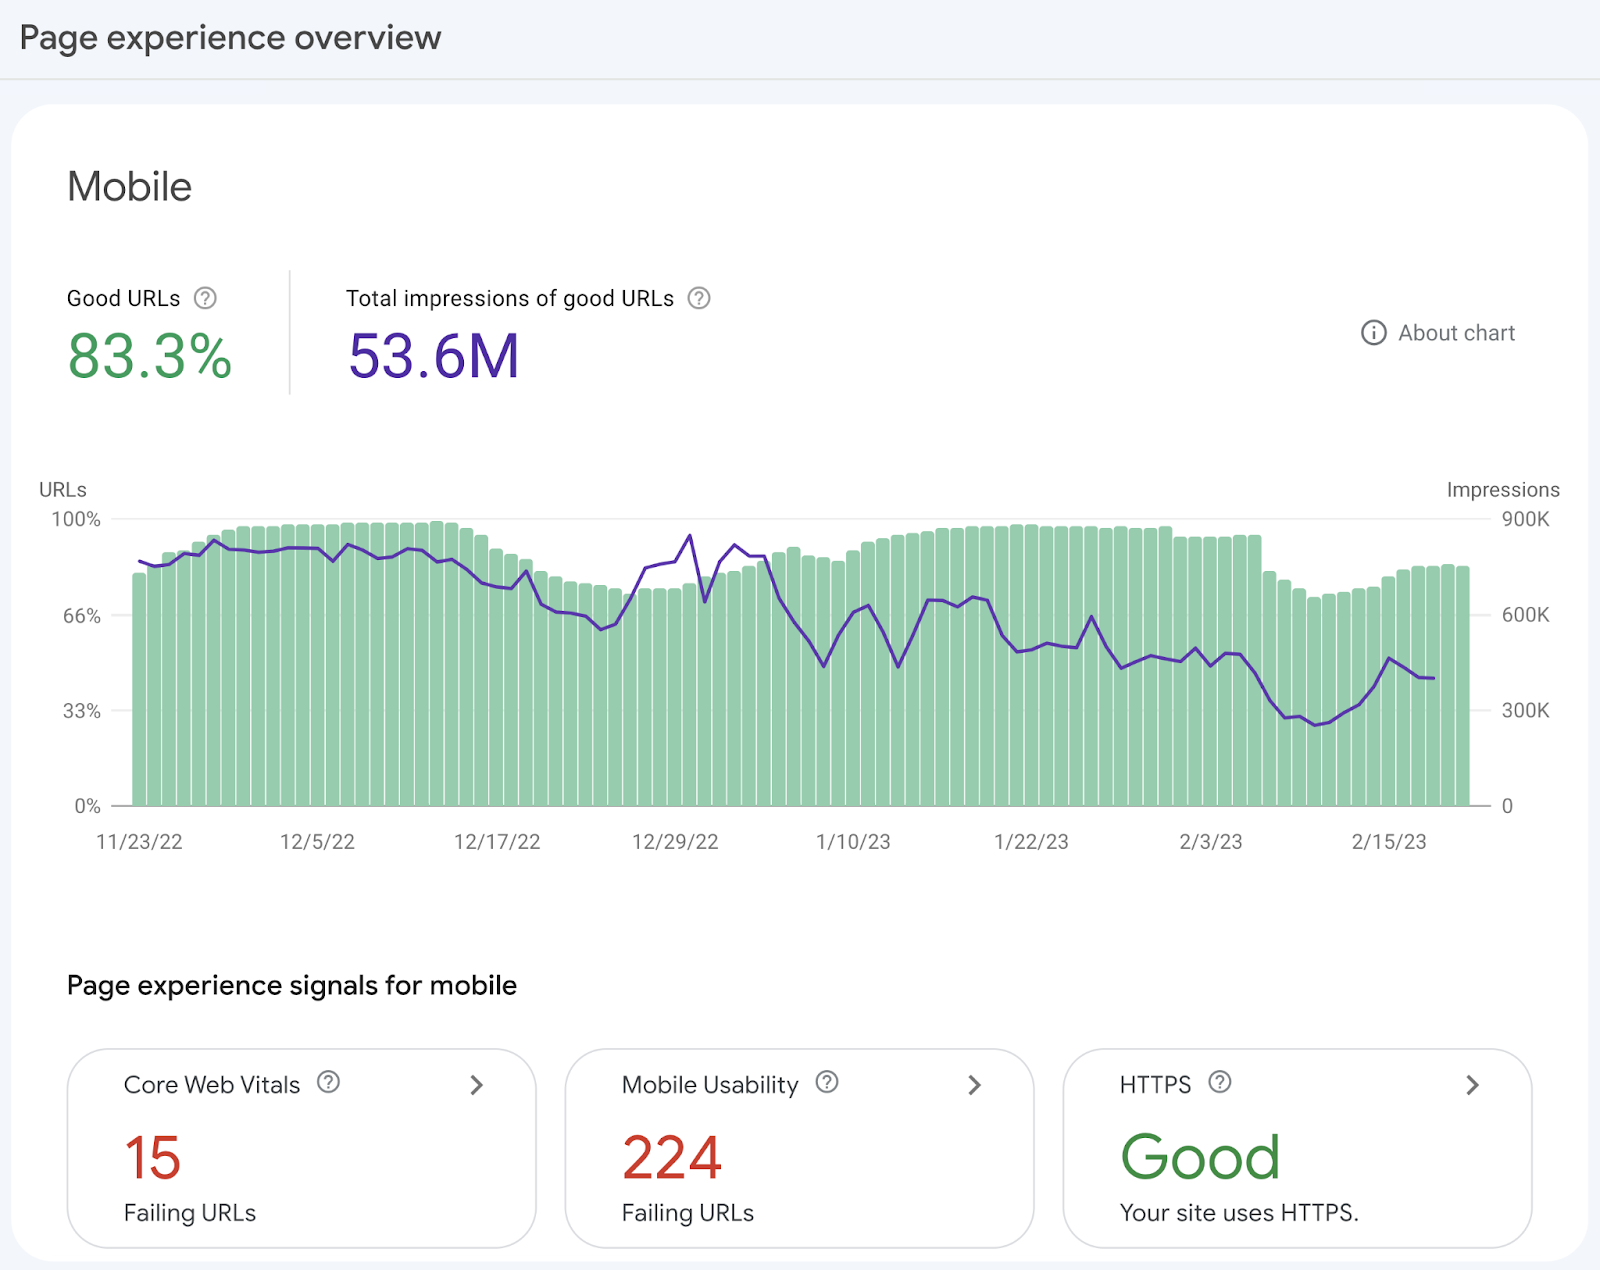The height and width of the screenshot is (1270, 1600).
Task: Click the Mobile section heading
Action: [x=129, y=186]
